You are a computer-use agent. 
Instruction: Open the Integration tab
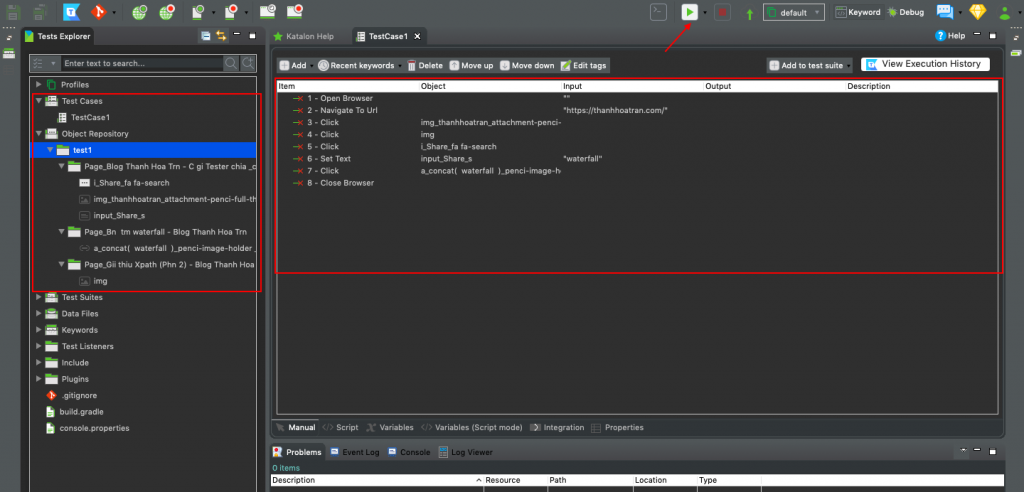tap(557, 427)
